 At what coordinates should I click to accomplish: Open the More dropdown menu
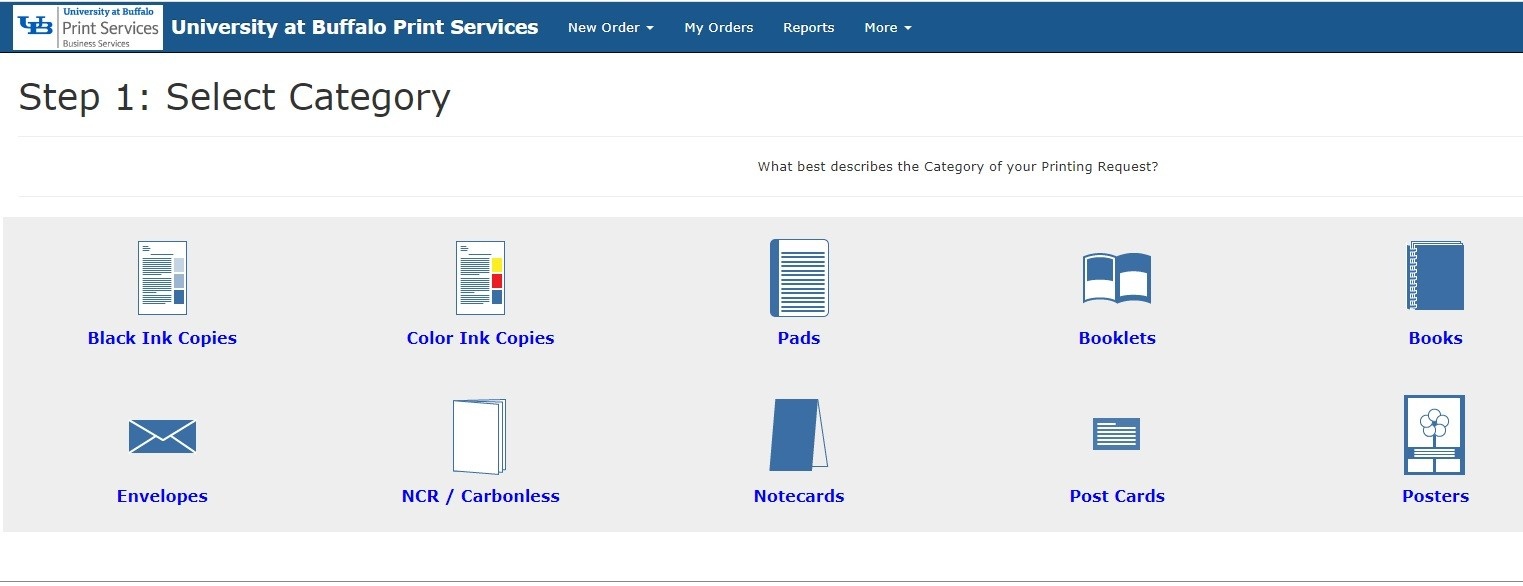(888, 28)
